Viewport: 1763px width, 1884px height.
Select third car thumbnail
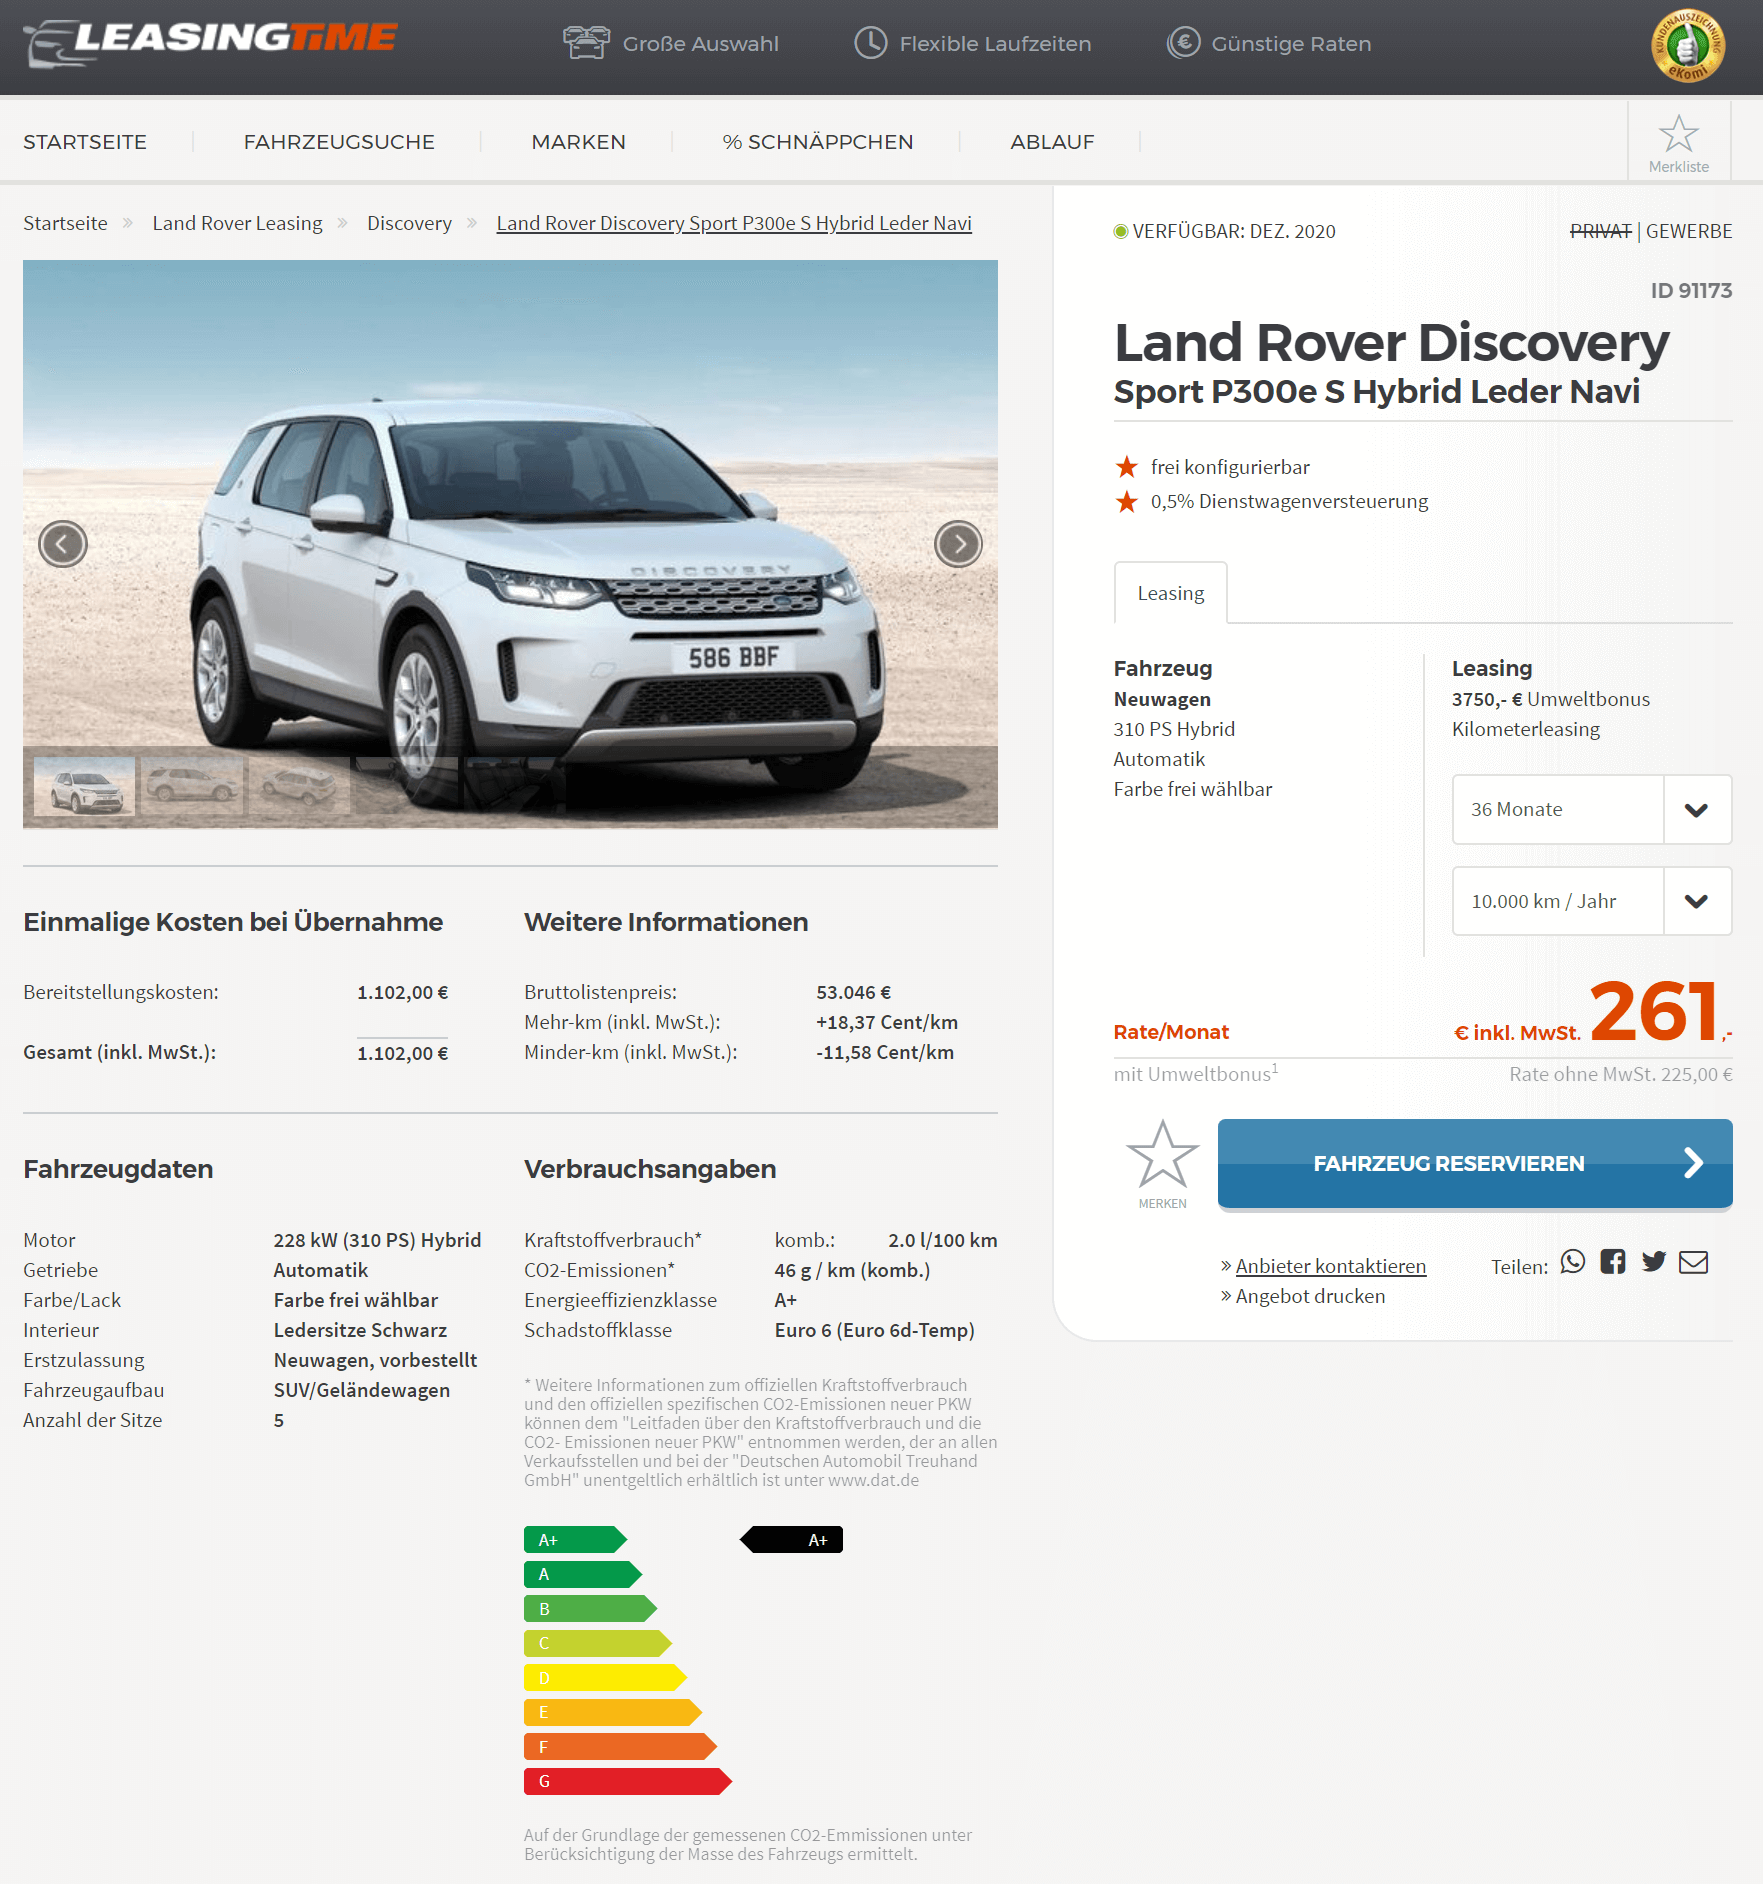point(300,786)
